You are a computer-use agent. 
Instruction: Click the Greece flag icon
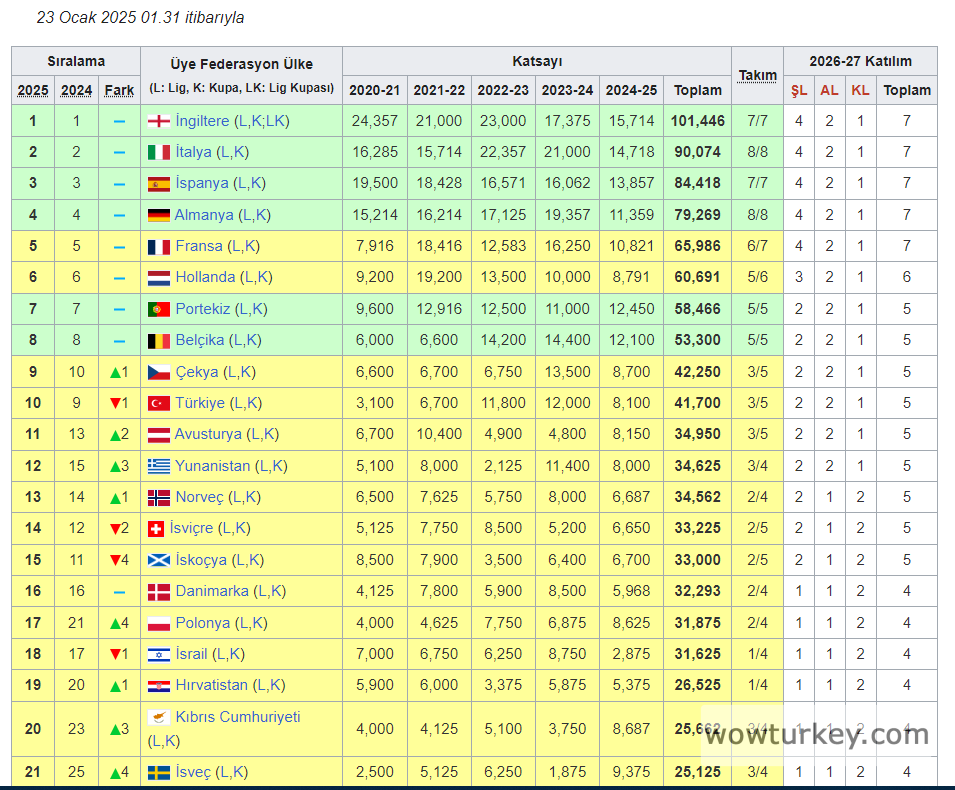point(158,466)
